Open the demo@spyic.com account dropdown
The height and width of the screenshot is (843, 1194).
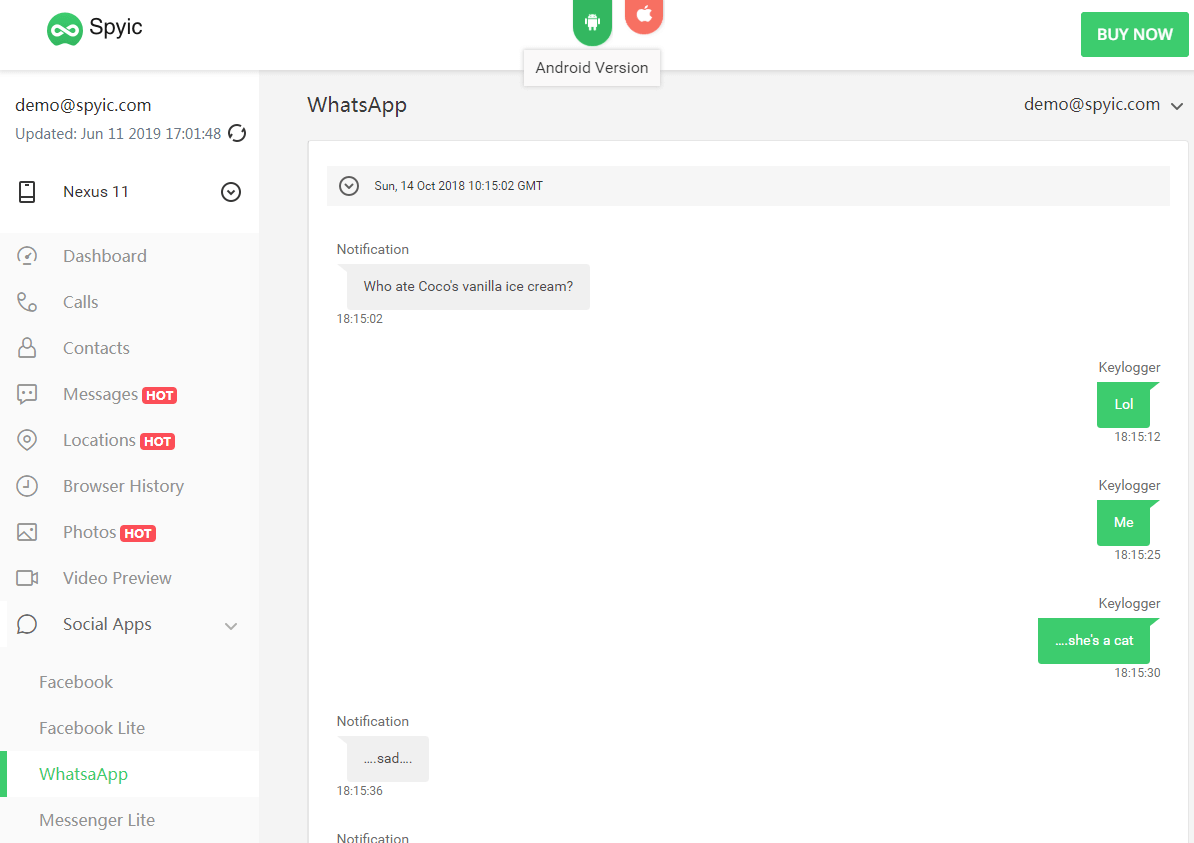click(1103, 105)
